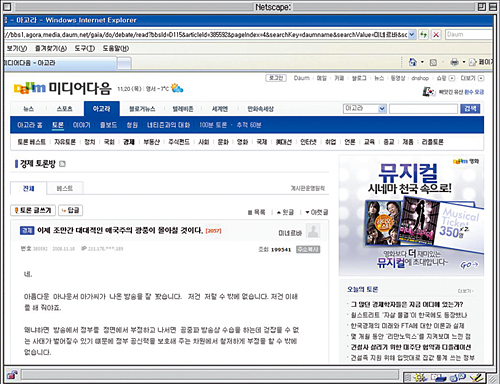Click the Daum logo
The width and height of the screenshot is (500, 384).
(x=29, y=88)
